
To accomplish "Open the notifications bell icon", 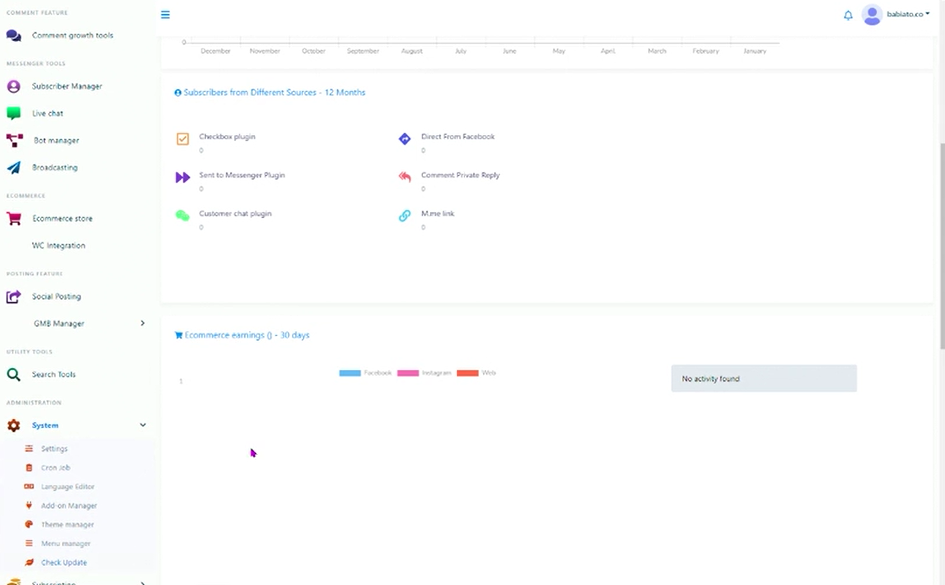I will coord(848,15).
